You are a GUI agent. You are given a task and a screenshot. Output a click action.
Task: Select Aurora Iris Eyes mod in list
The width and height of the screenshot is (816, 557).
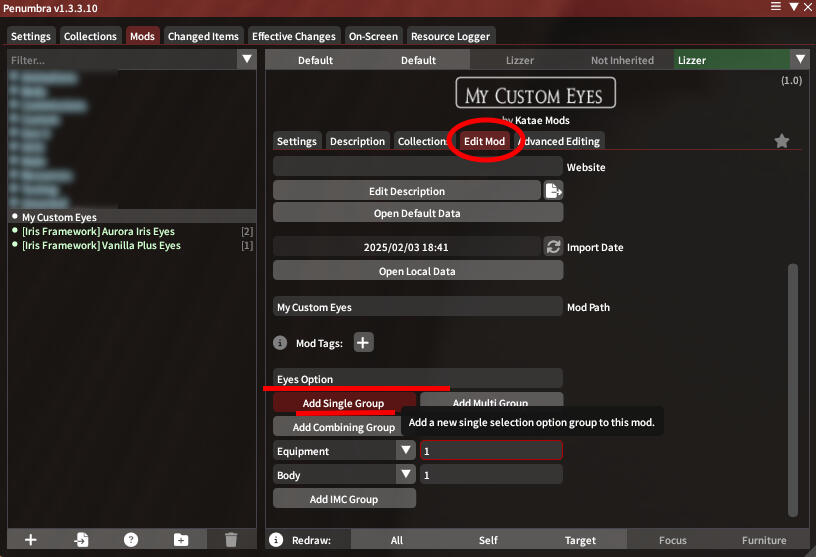point(98,231)
